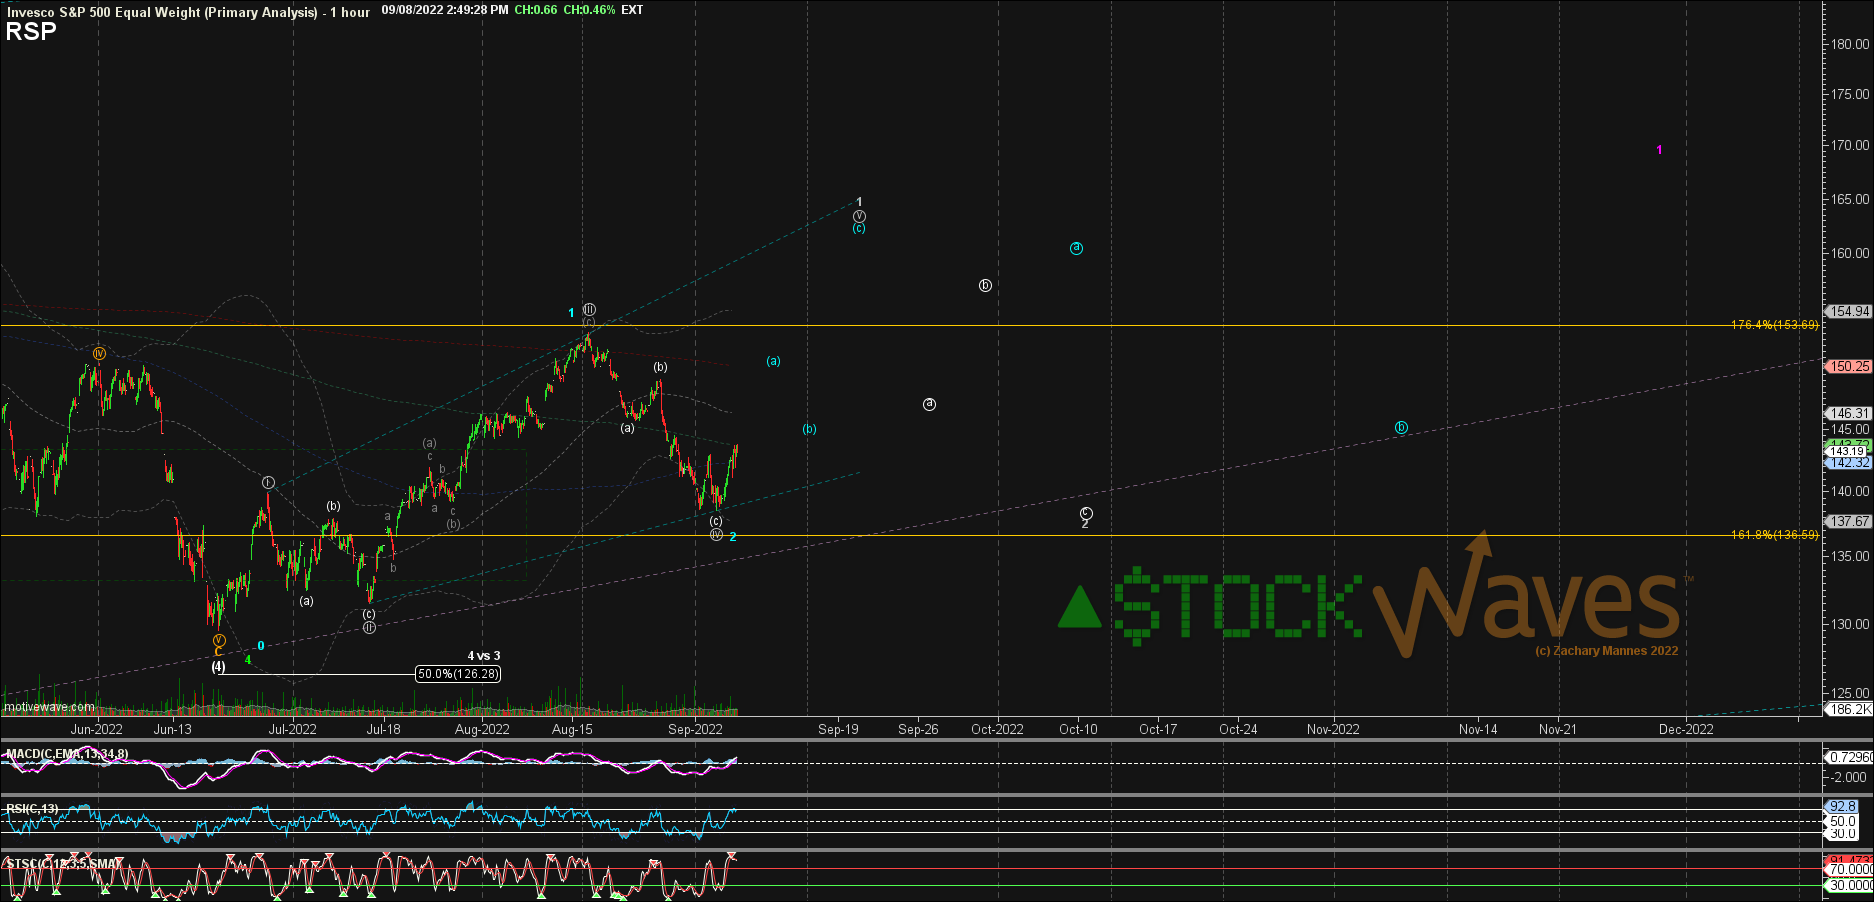Select the MACD(C,EMA,13,34,8) indicator label

click(67, 754)
